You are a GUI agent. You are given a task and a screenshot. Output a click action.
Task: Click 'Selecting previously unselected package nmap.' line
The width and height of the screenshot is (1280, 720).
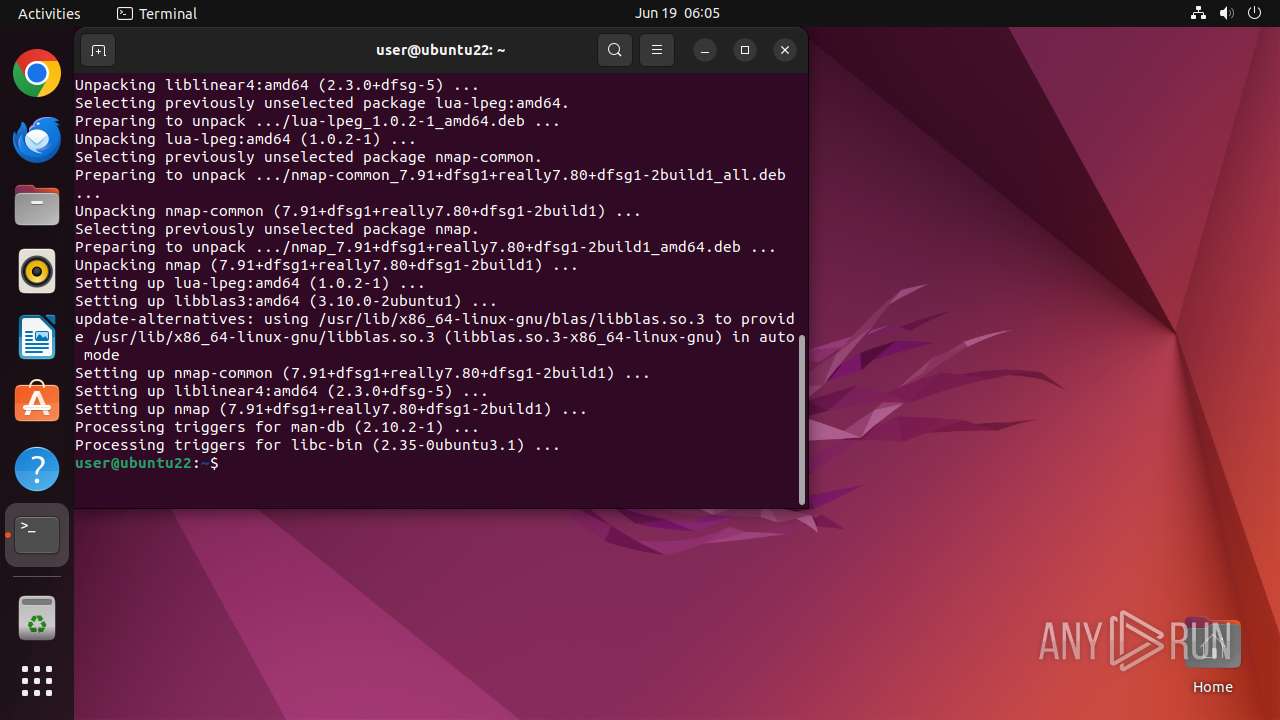click(277, 229)
